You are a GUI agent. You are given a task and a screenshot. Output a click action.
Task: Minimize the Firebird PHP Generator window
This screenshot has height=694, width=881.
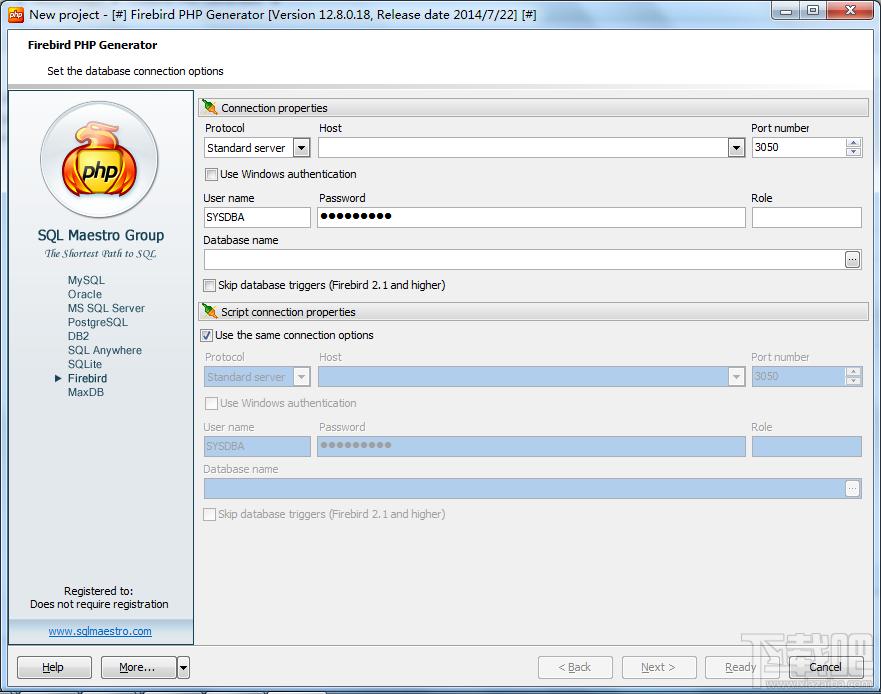(x=786, y=11)
